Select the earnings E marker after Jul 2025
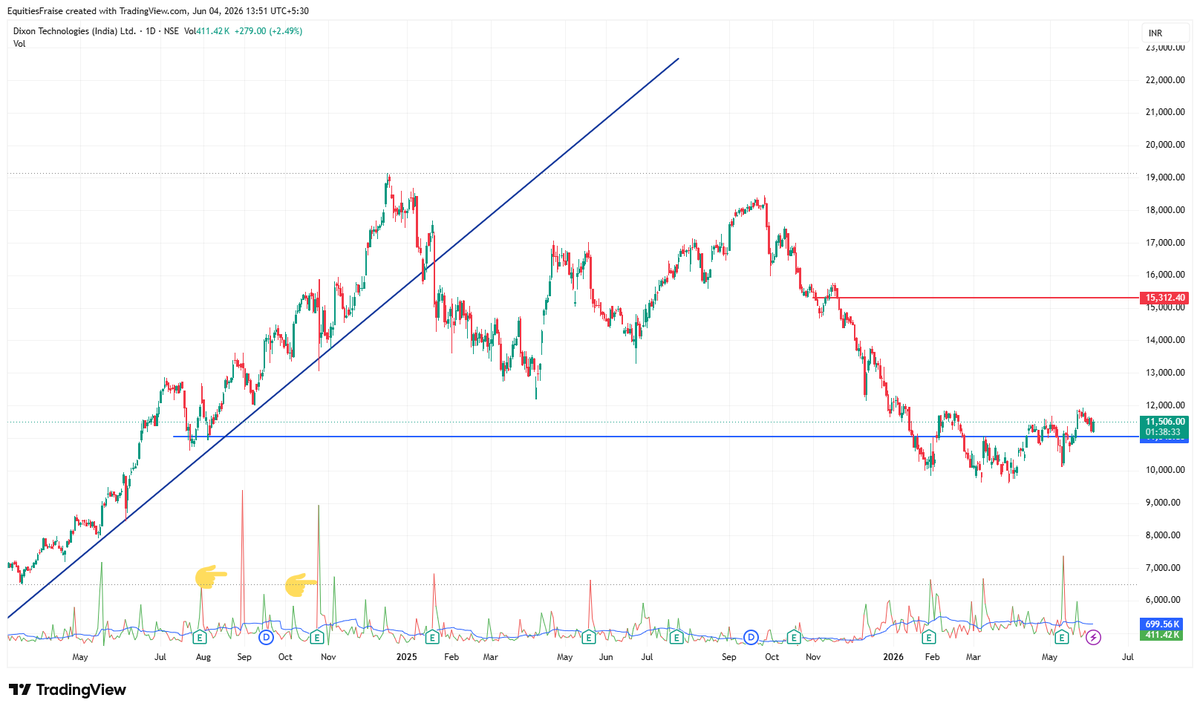Viewport: 1200px width, 712px height. click(x=677, y=636)
